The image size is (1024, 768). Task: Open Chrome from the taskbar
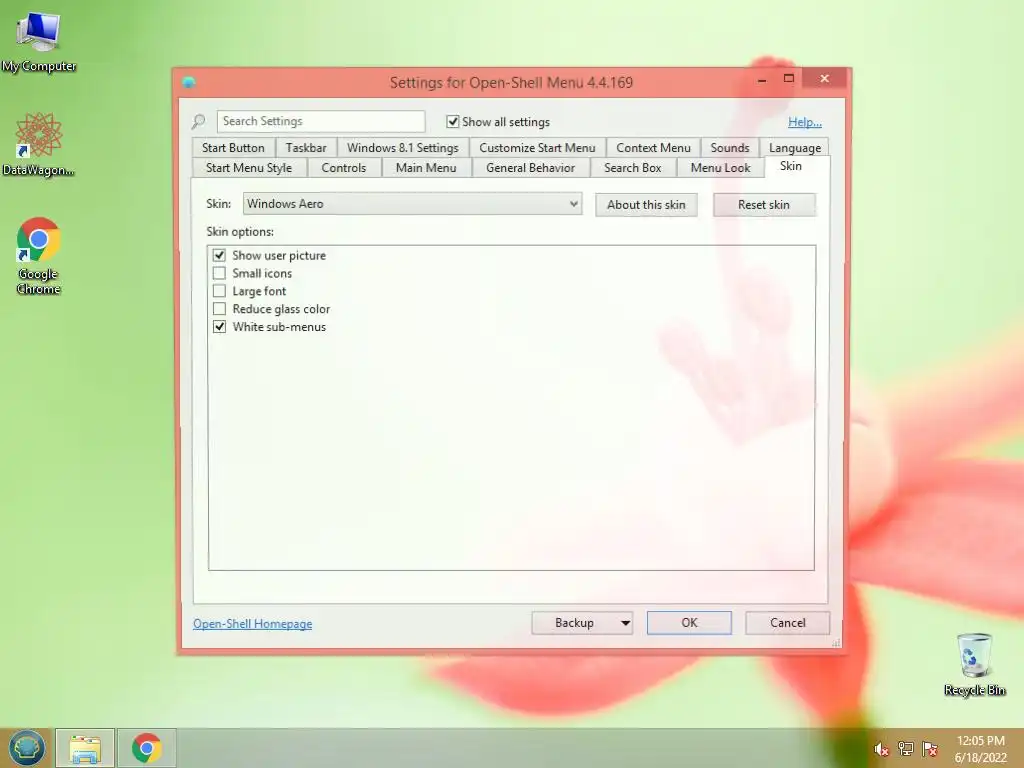click(146, 748)
